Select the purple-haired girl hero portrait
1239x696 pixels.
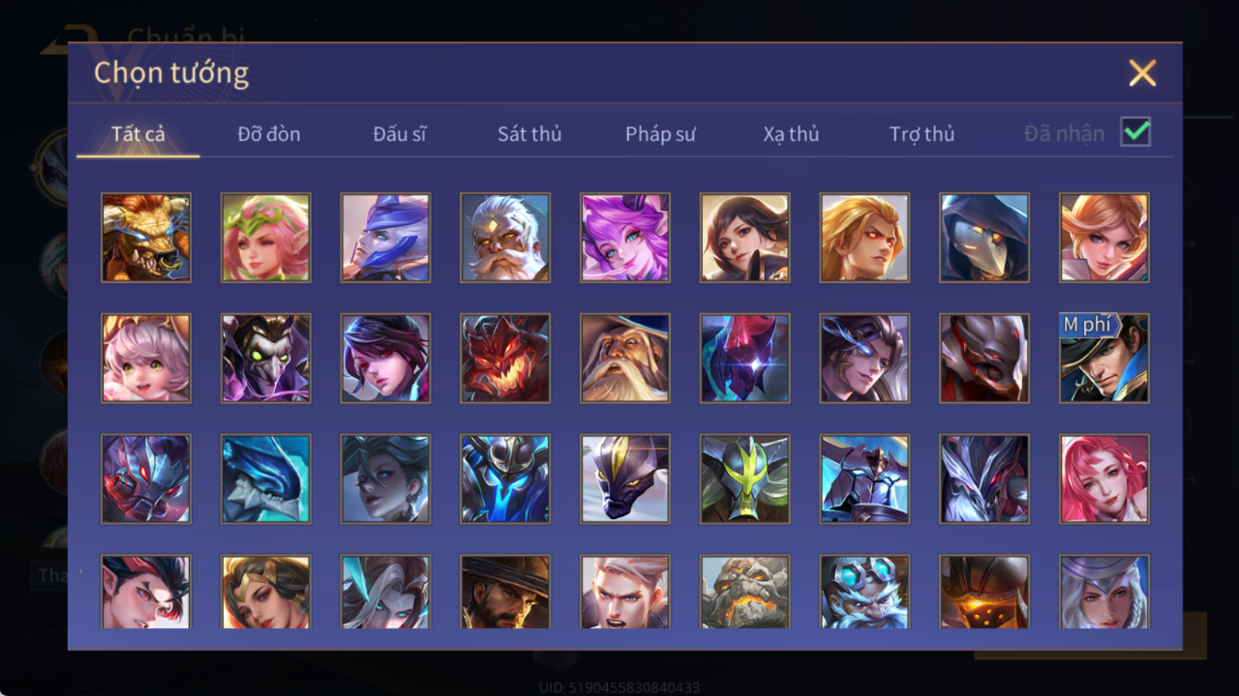click(625, 238)
